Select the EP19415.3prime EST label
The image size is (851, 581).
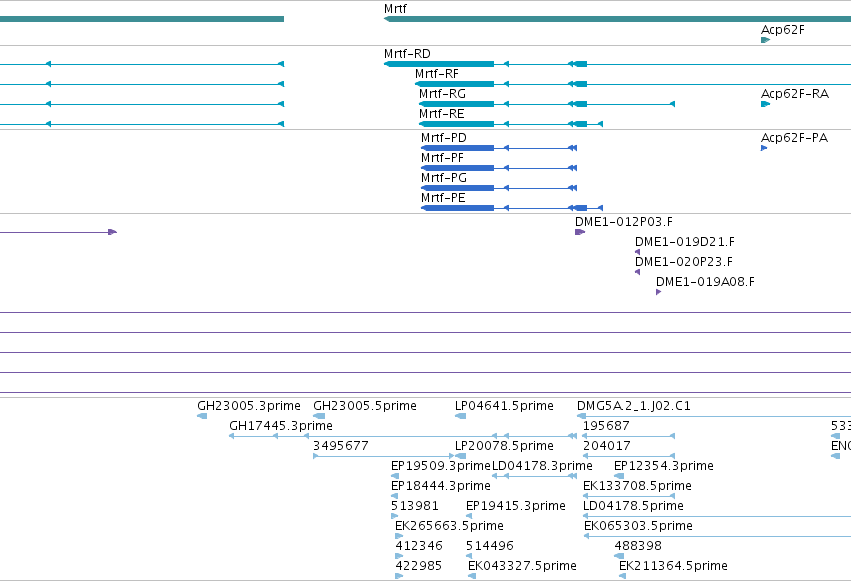pos(516,506)
